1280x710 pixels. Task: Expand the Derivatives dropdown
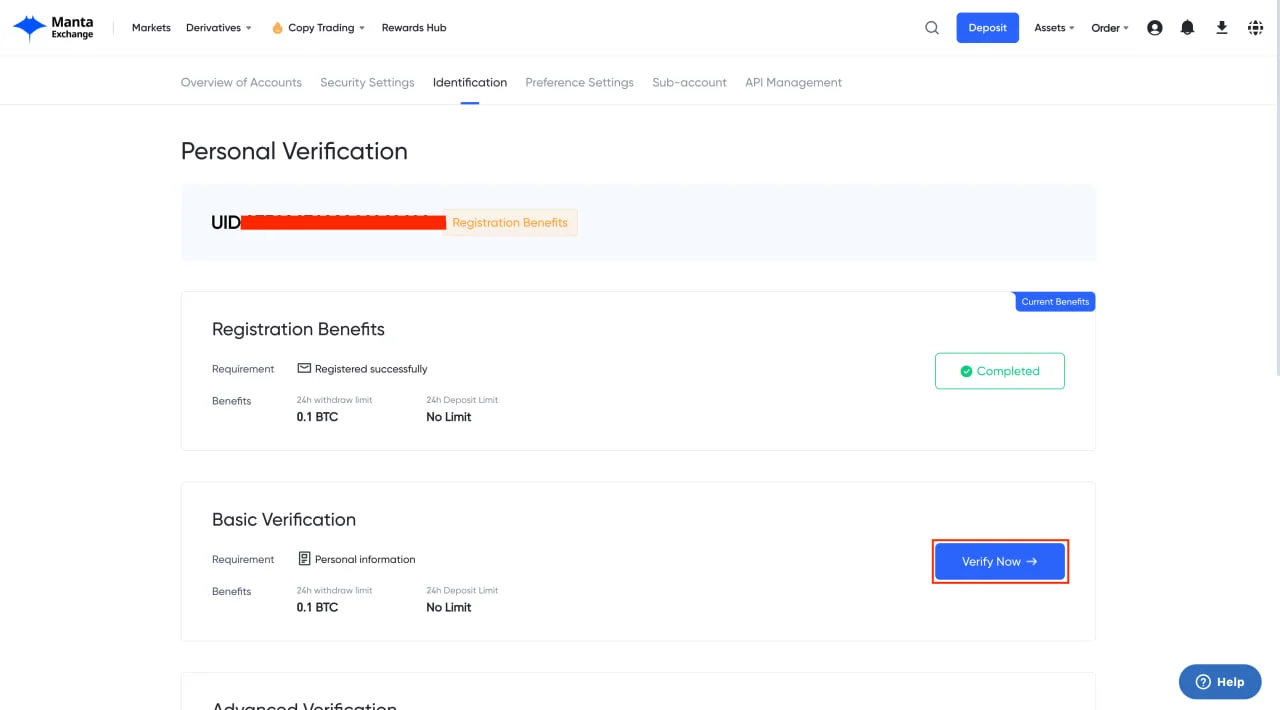coord(218,28)
